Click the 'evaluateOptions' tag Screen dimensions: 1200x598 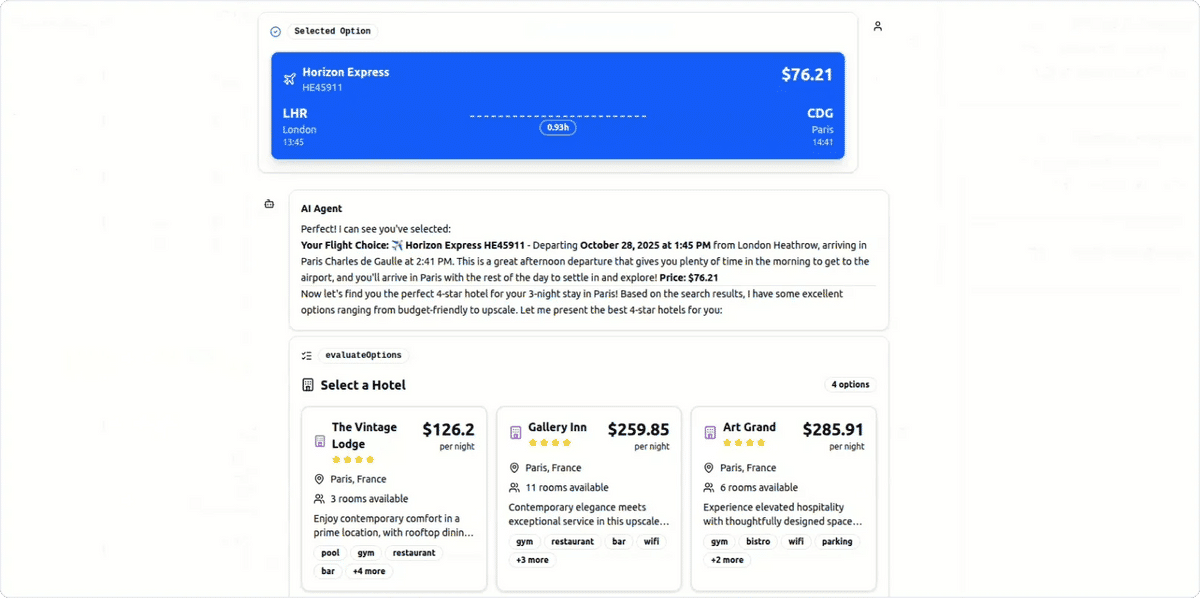(x=366, y=355)
